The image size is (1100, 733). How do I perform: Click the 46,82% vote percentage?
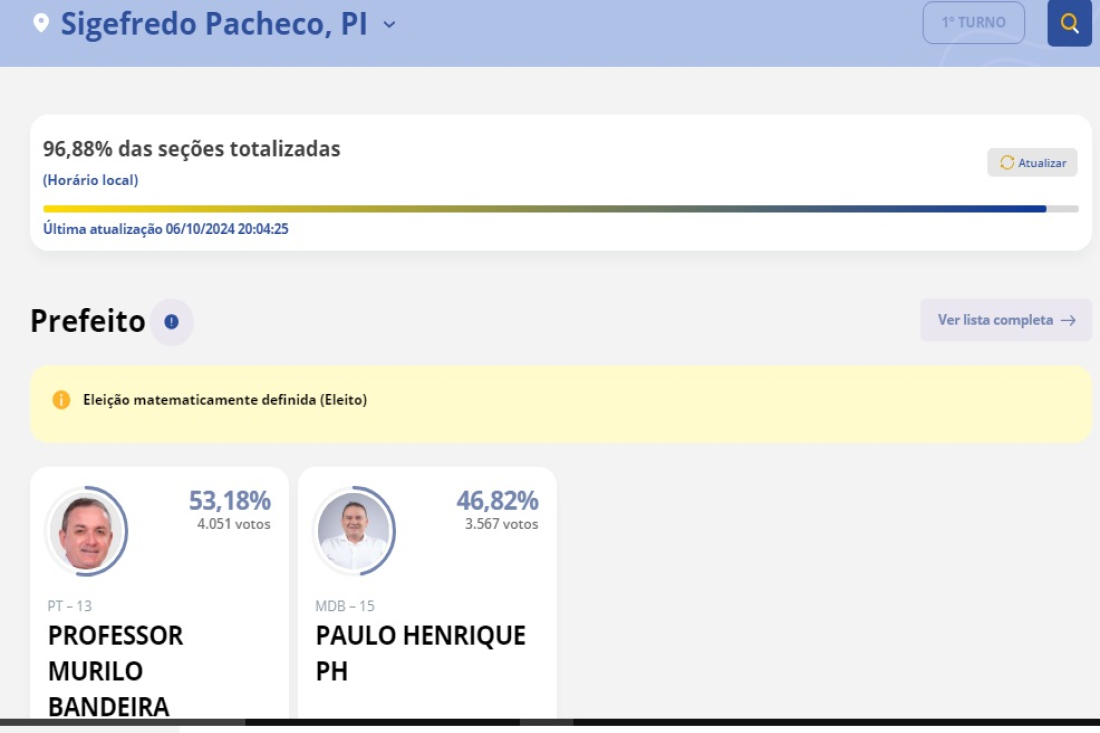coord(497,501)
